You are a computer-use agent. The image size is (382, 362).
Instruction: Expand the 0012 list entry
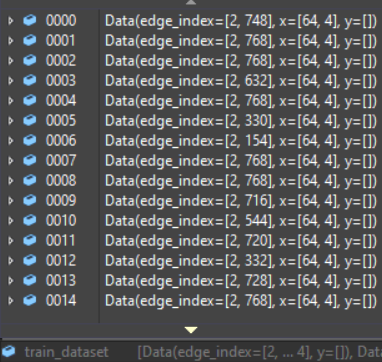(11, 261)
